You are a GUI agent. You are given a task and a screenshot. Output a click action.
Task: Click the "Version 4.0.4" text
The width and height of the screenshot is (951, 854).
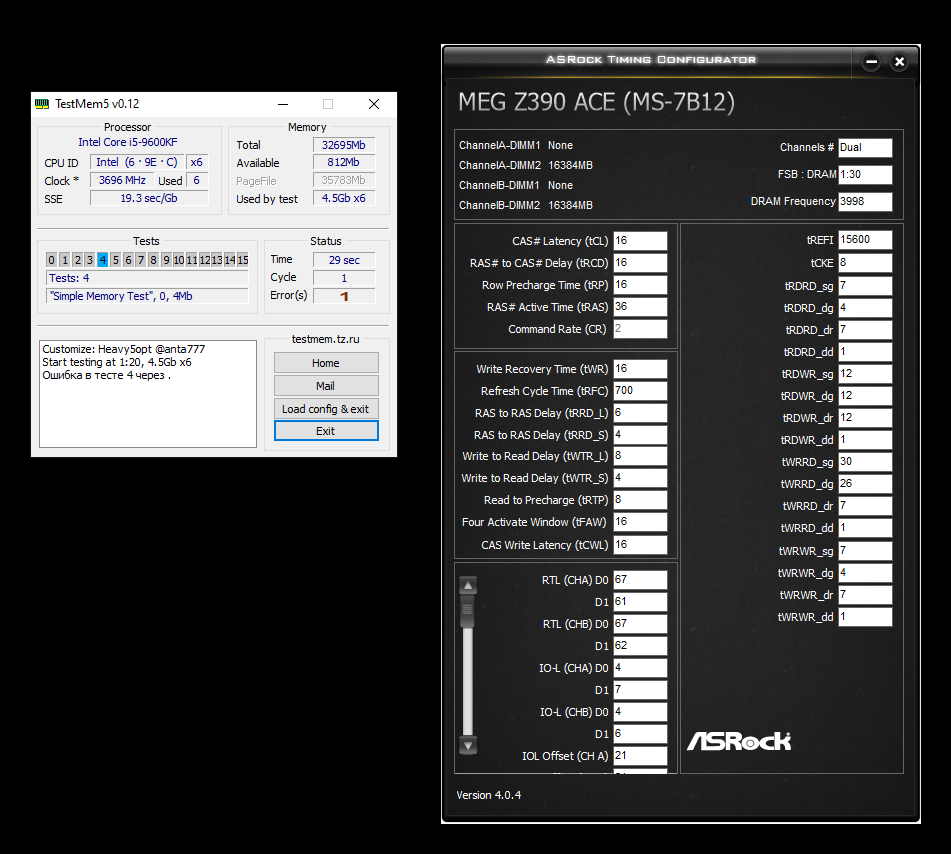[489, 795]
